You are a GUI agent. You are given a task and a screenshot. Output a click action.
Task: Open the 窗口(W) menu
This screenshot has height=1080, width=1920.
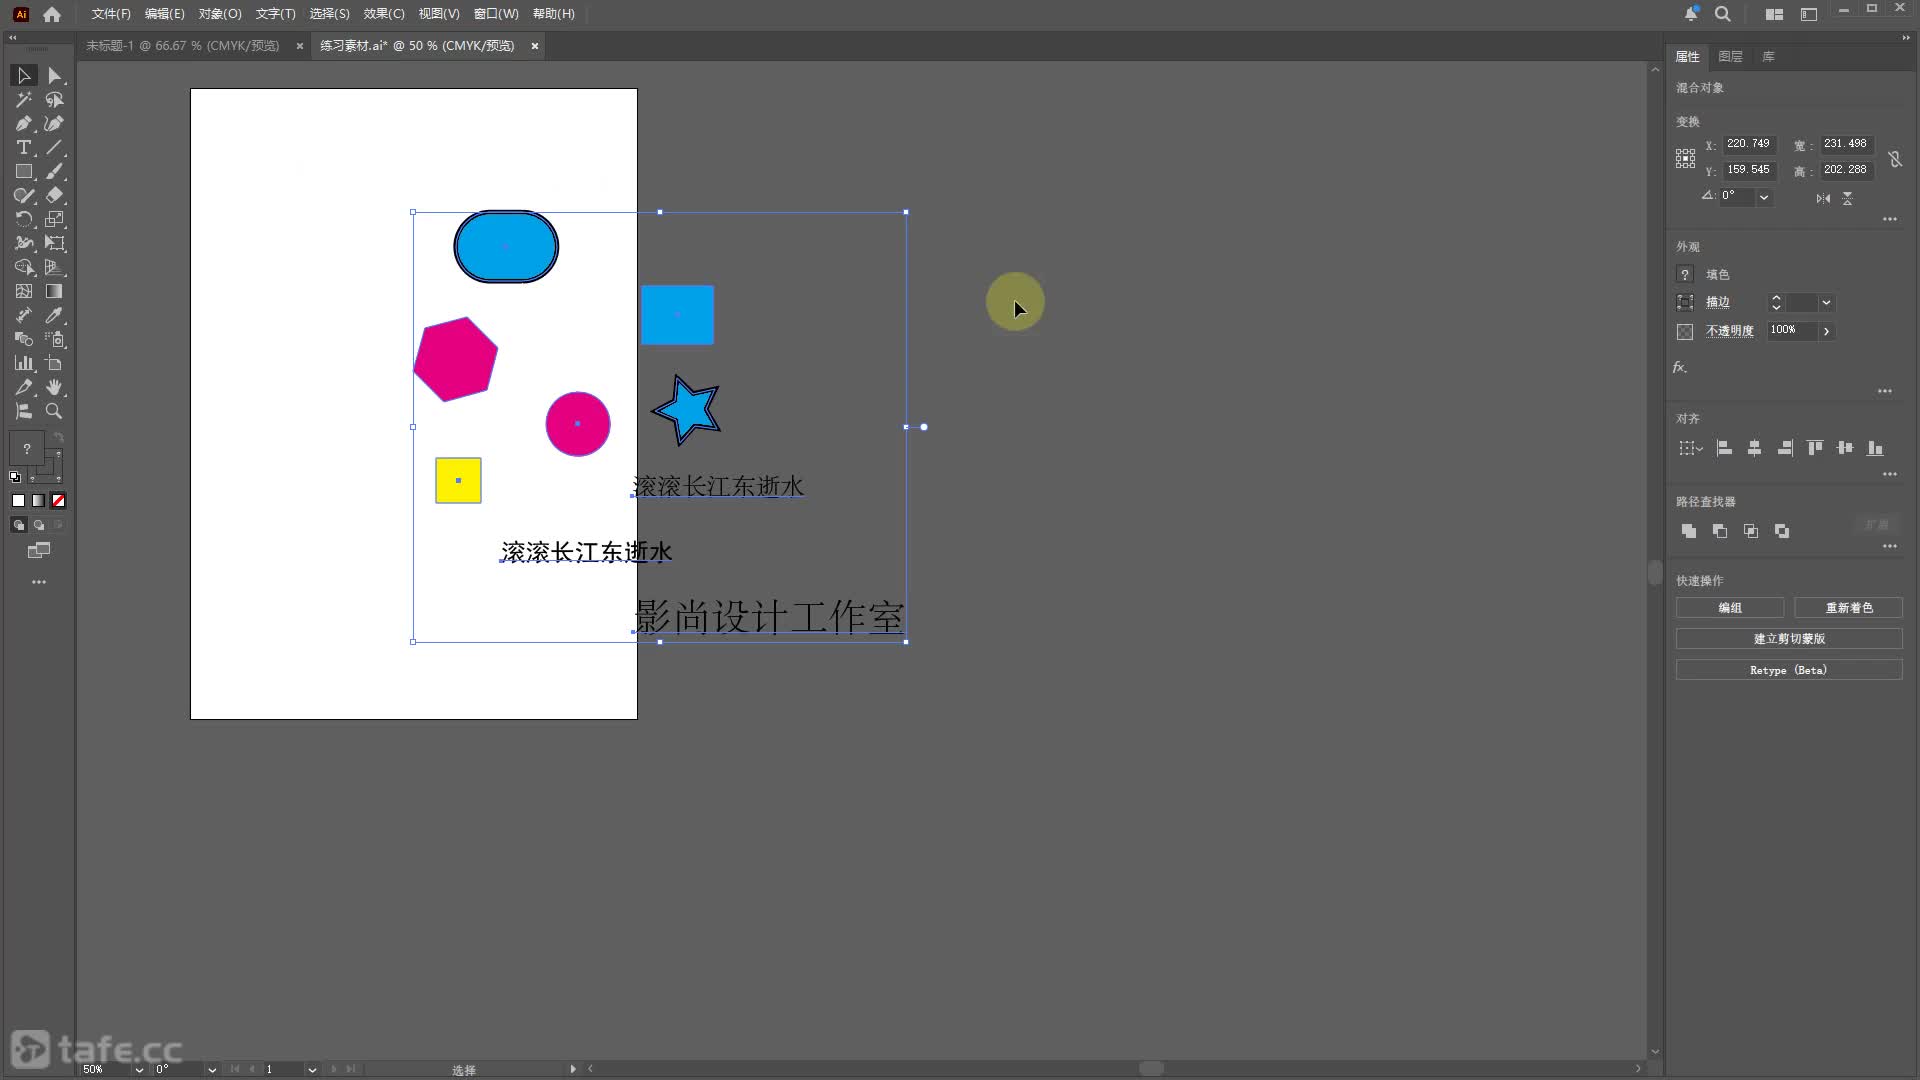coord(496,14)
